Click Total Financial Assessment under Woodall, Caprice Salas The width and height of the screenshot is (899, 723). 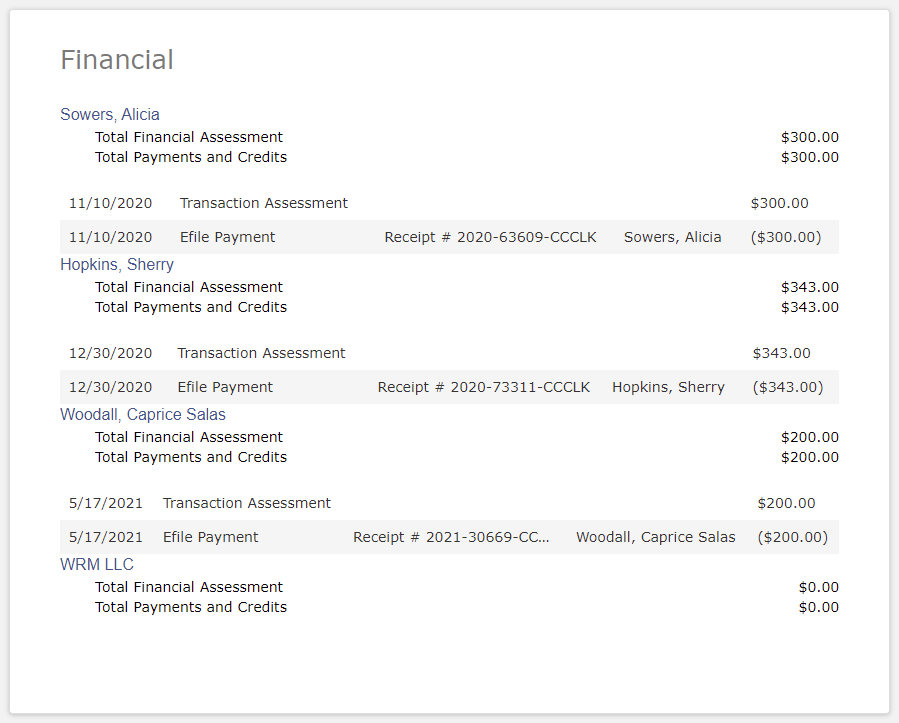pyautogui.click(x=189, y=437)
